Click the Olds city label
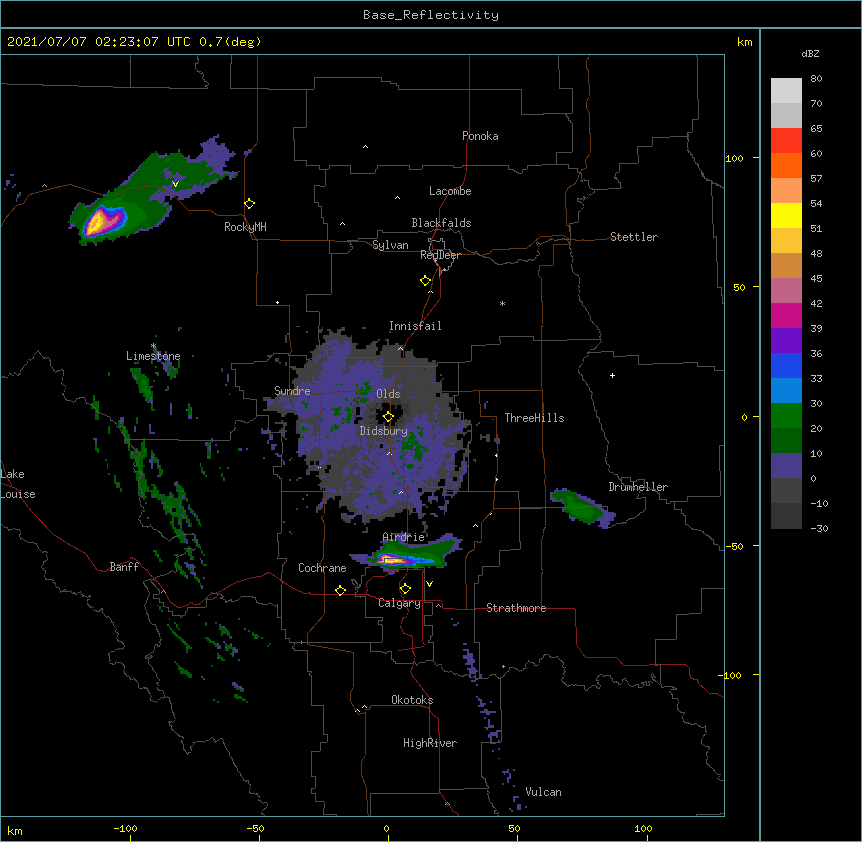Image resolution: width=862 pixels, height=842 pixels. click(388, 394)
